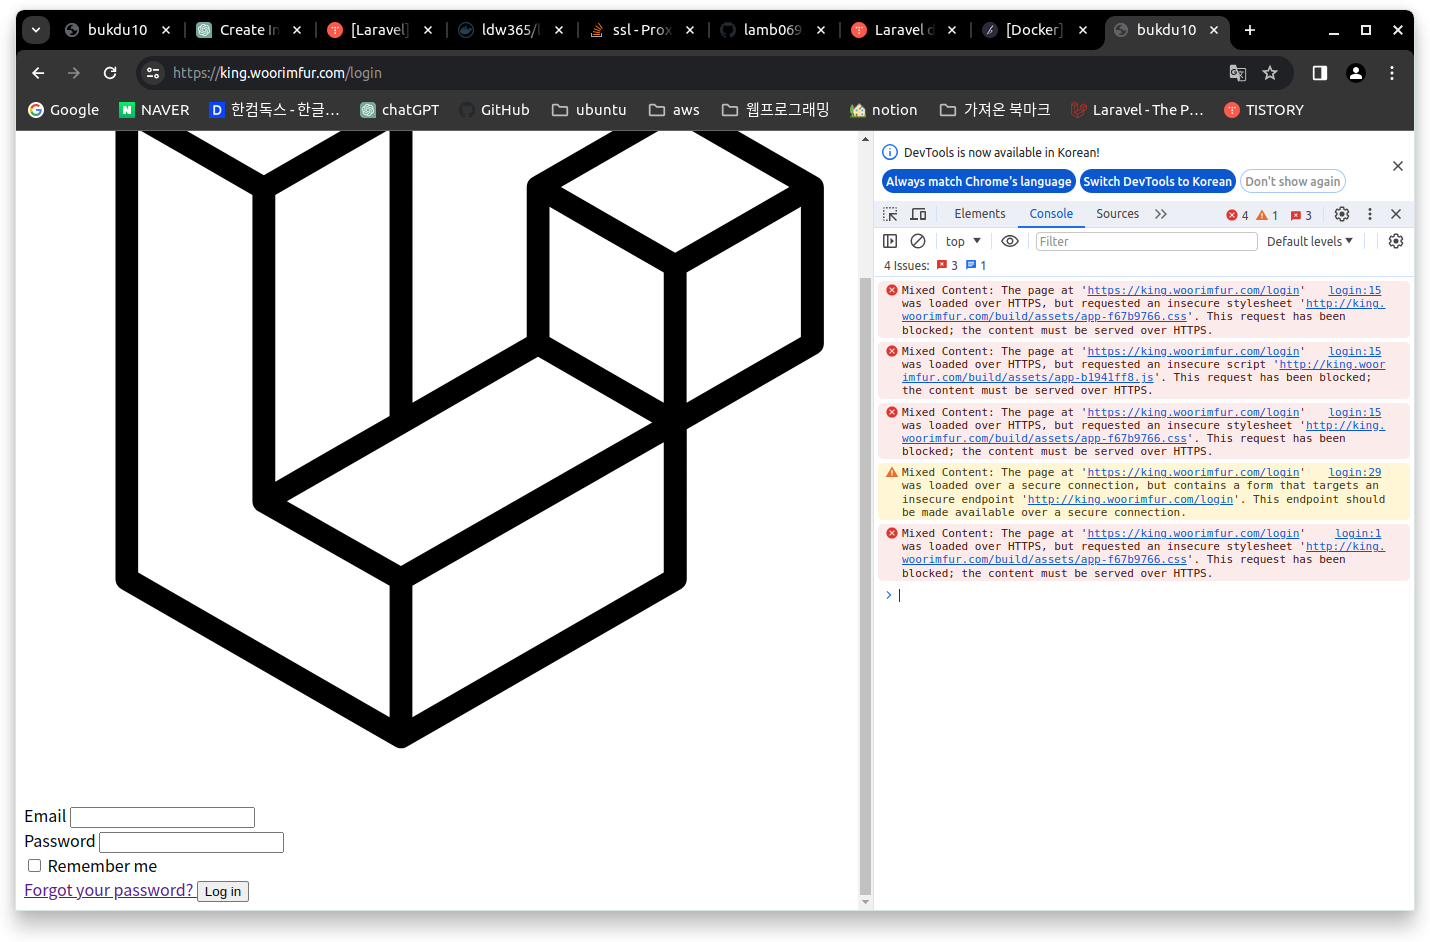
Task: Toggle the device toolbar in DevTools
Action: click(918, 214)
